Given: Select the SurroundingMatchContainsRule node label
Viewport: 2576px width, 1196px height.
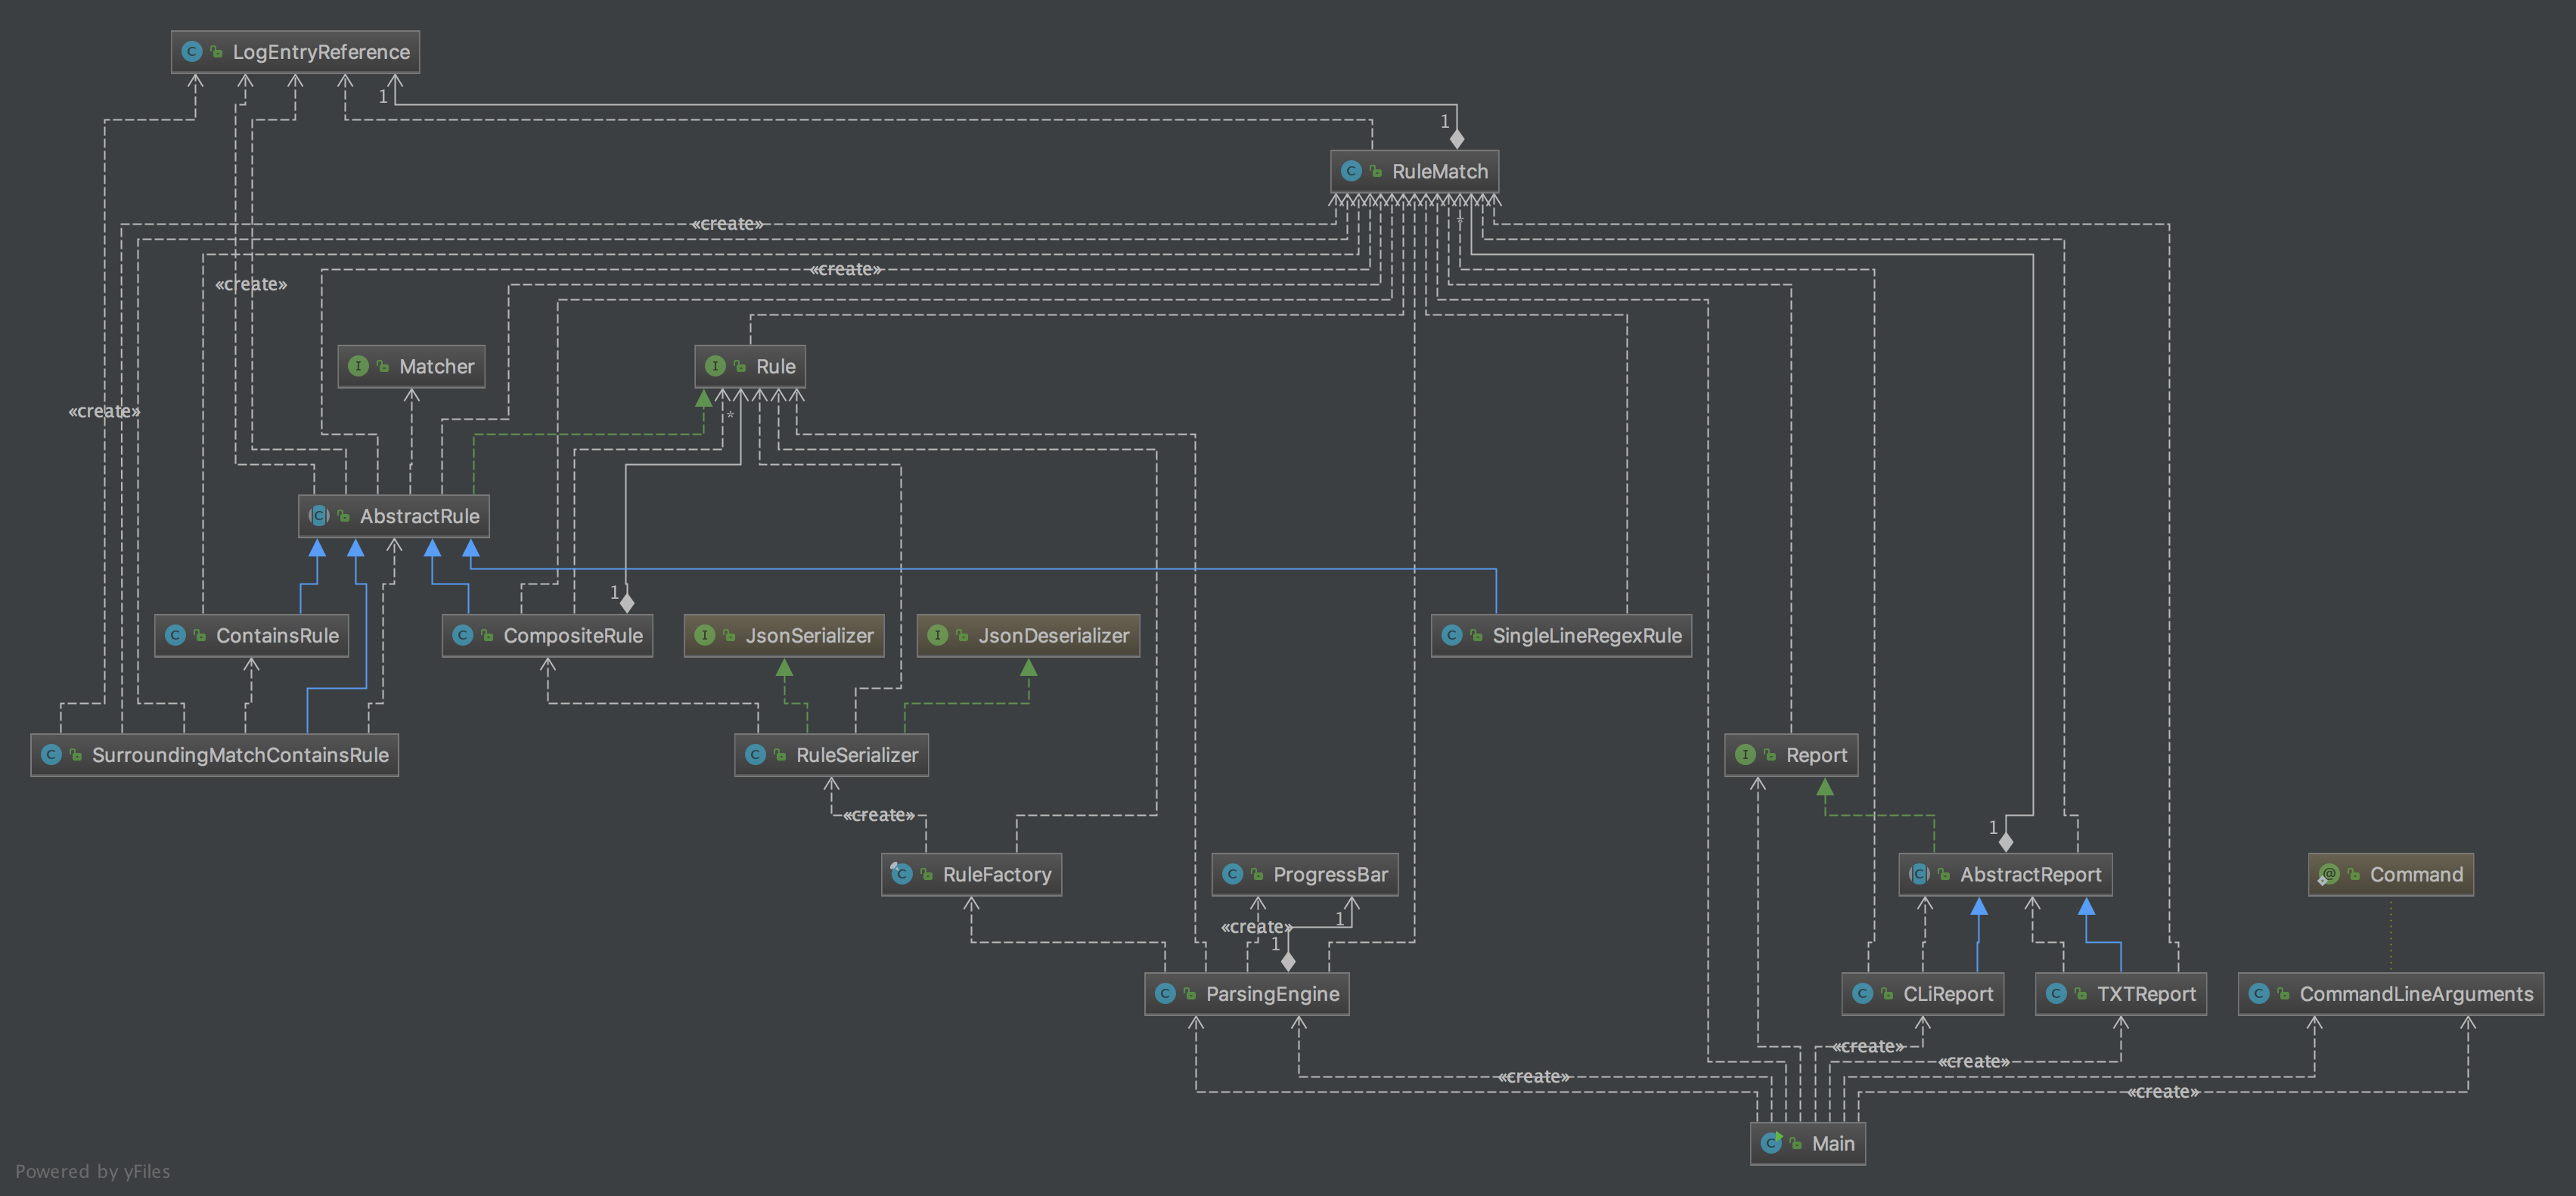Looking at the screenshot, I should 241,756.
